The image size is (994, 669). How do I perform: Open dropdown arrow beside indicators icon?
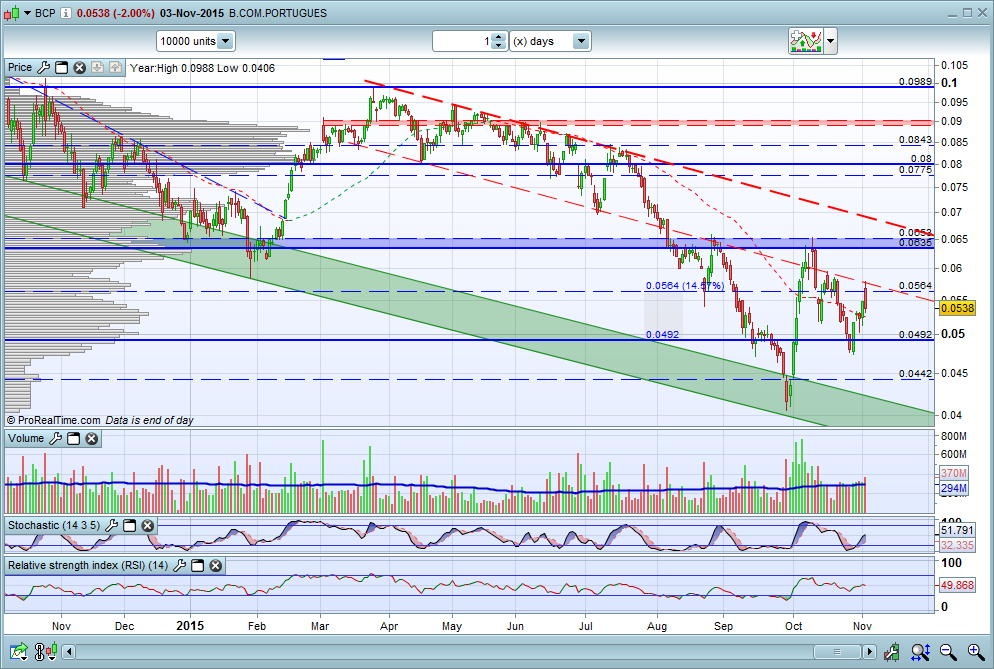click(x=830, y=41)
